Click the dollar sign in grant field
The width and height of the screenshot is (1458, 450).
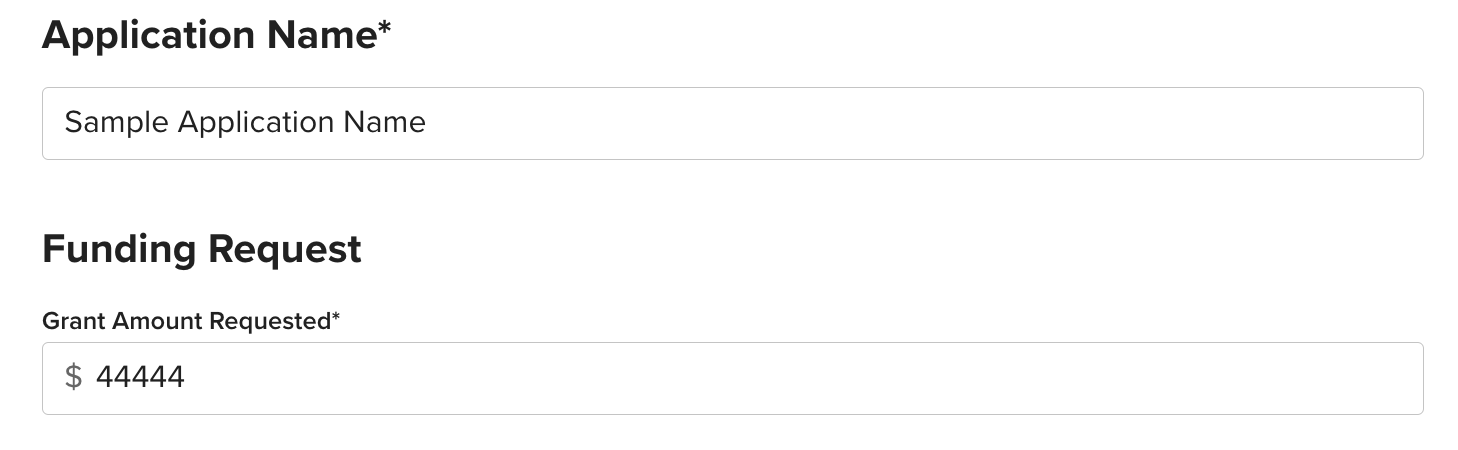pyautogui.click(x=73, y=377)
